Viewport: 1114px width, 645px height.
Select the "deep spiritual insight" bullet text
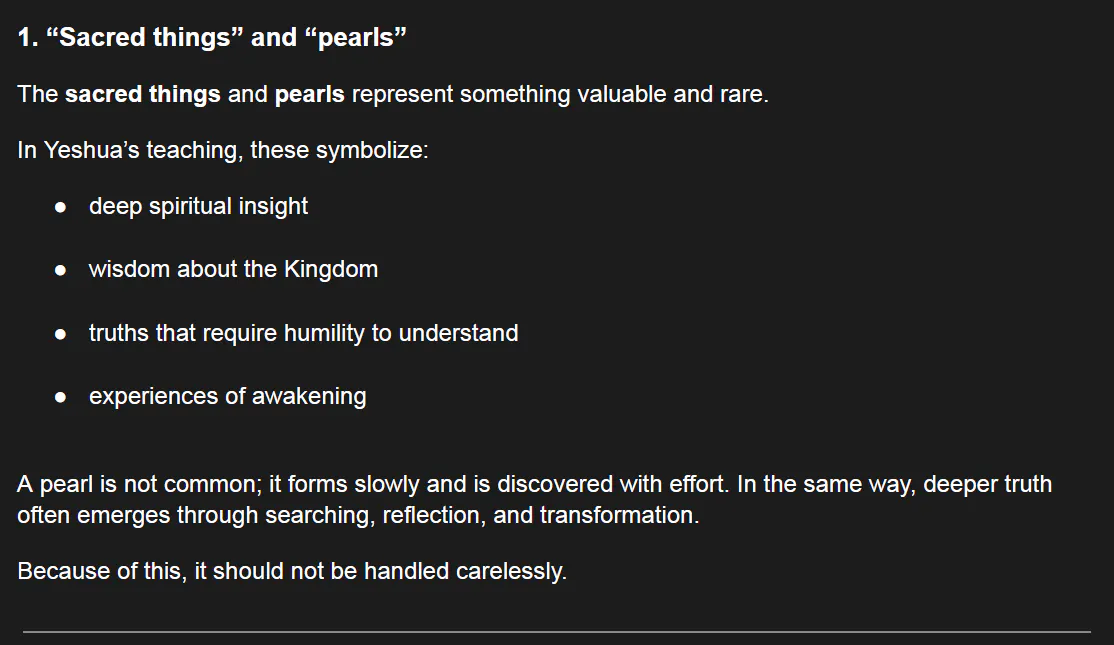(198, 206)
